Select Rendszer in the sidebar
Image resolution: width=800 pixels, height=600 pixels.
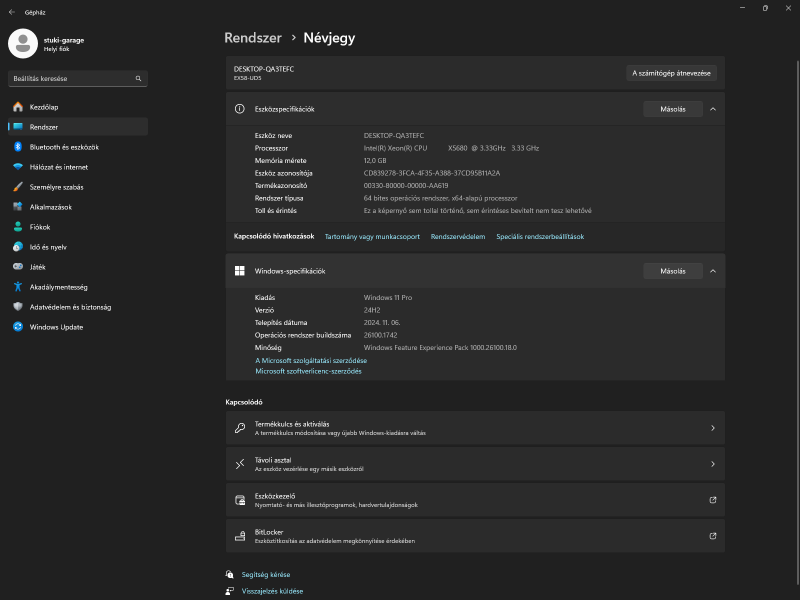(78, 127)
